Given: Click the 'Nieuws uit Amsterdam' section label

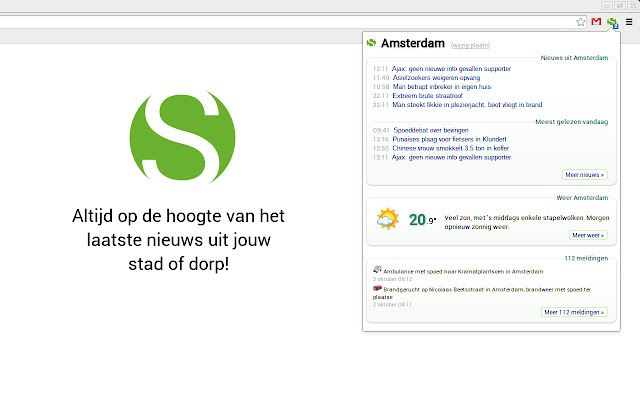Looking at the screenshot, I should pyautogui.click(x=574, y=58).
